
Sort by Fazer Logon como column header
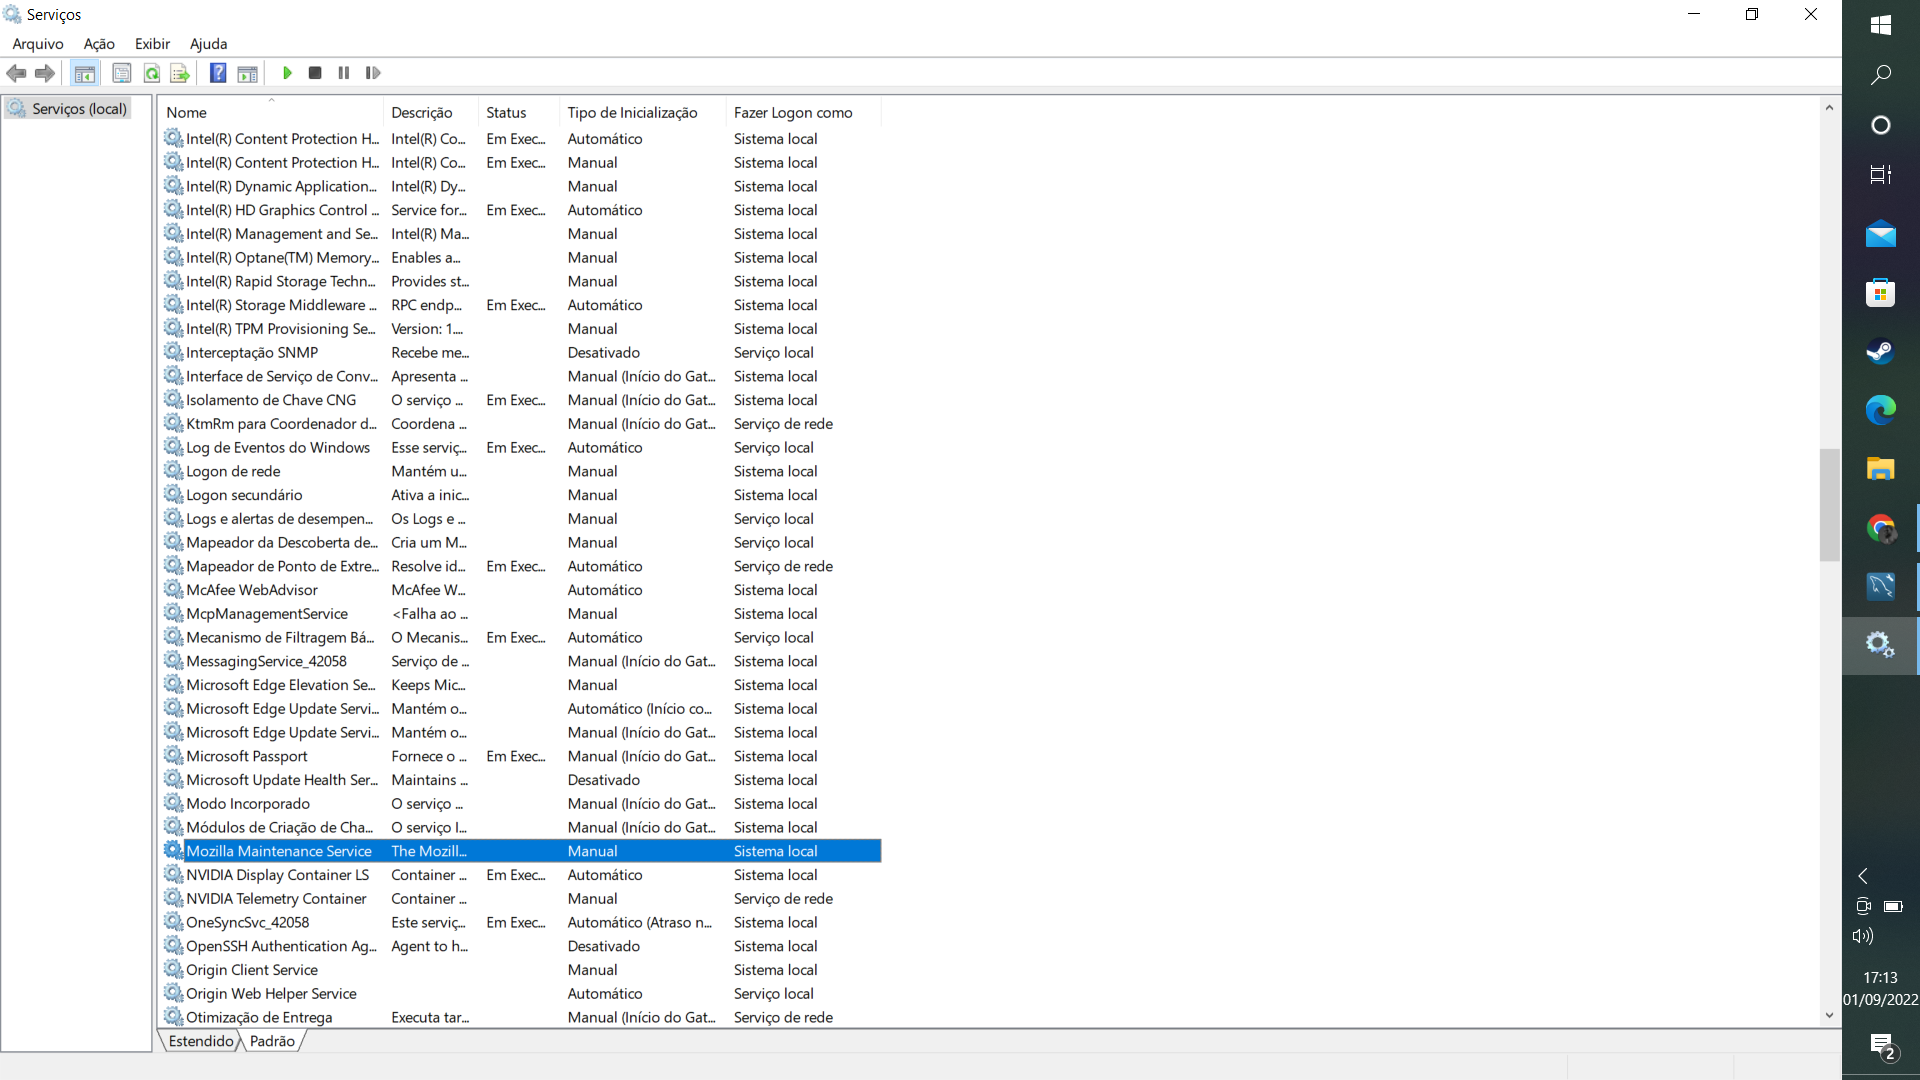click(804, 112)
